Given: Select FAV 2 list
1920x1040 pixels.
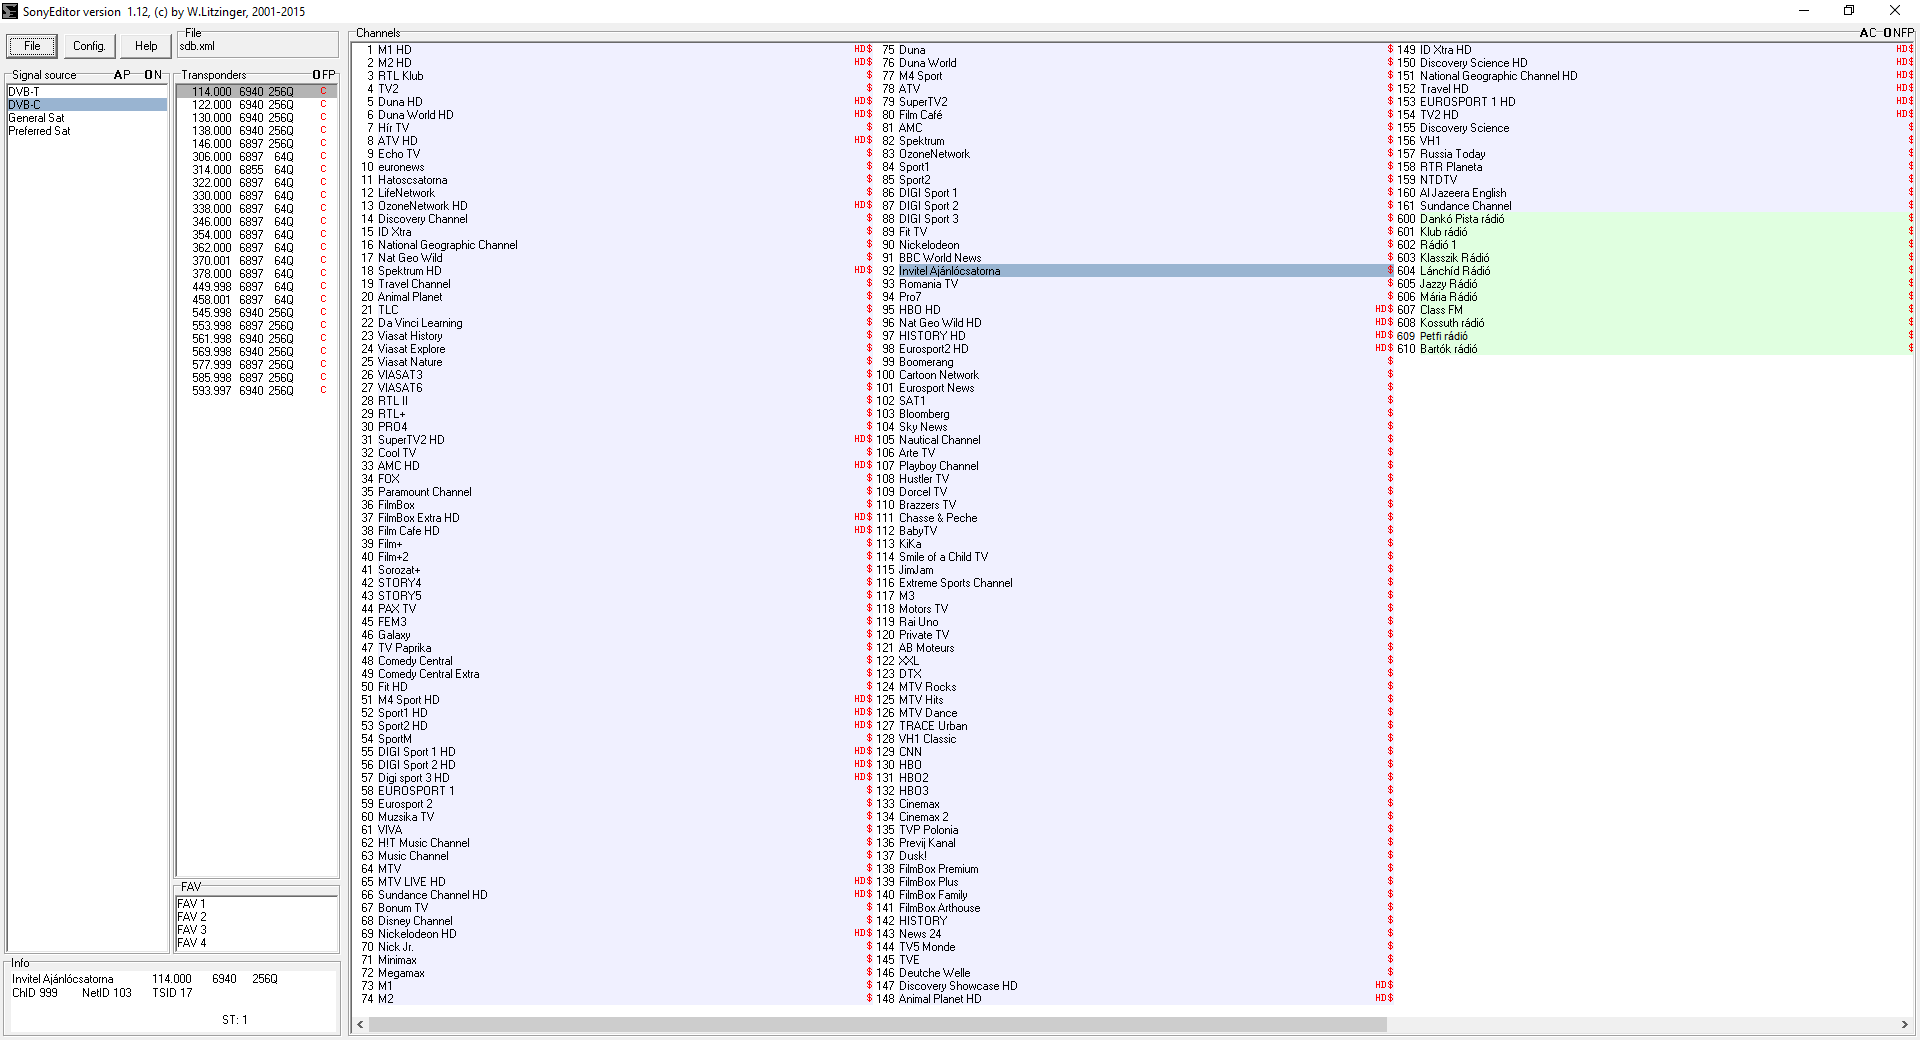Looking at the screenshot, I should (x=257, y=917).
